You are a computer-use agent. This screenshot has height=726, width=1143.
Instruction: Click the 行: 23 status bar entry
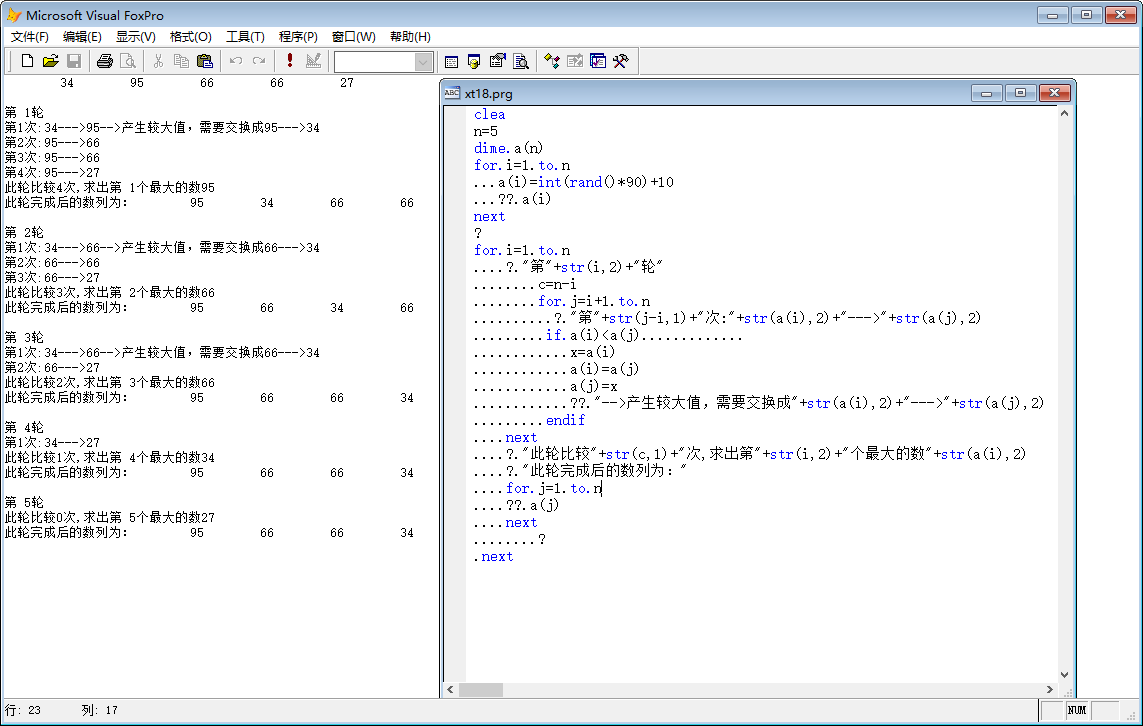[x=23, y=710]
